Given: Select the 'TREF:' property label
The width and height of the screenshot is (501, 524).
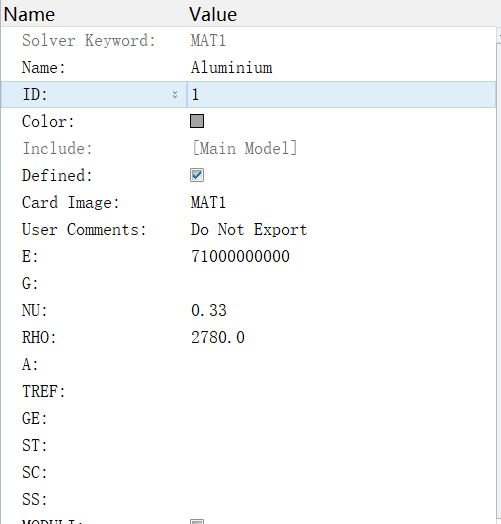Looking at the screenshot, I should (x=43, y=391).
